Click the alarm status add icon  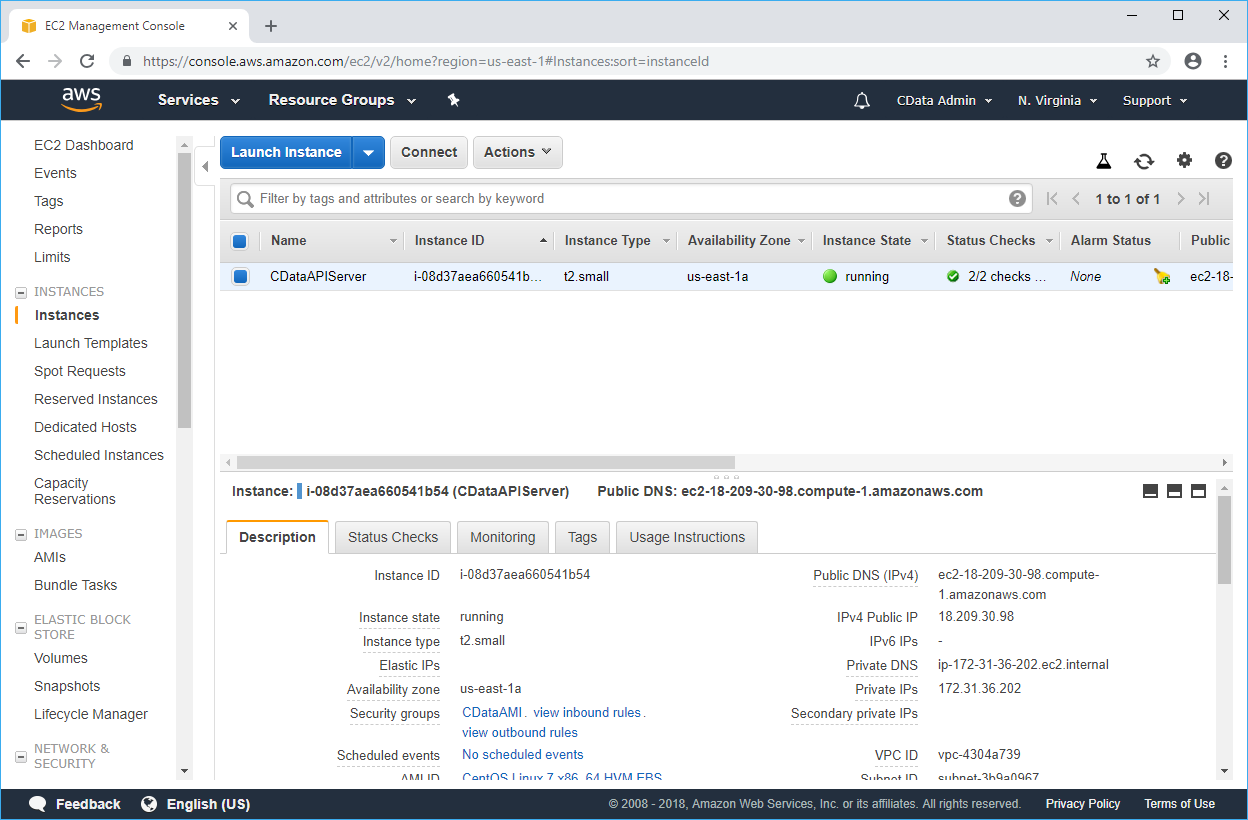click(1161, 277)
